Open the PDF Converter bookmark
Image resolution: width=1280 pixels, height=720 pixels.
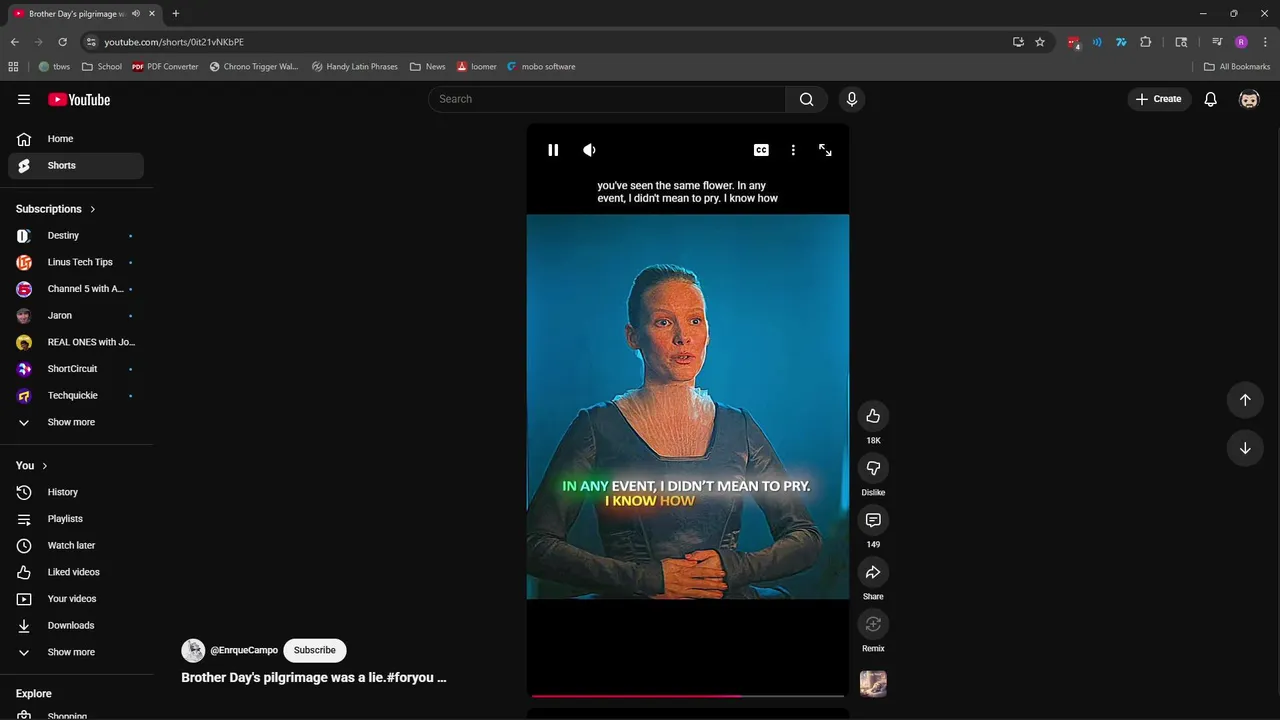pos(165,67)
